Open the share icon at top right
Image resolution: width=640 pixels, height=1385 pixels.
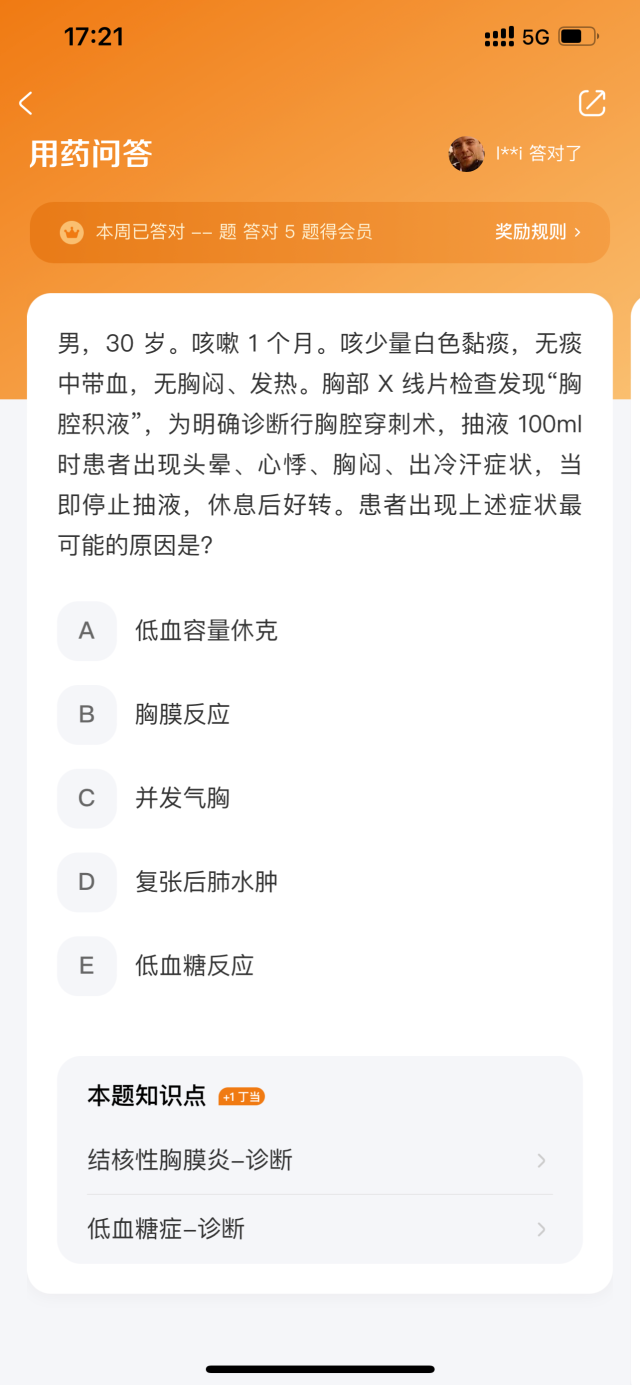point(592,103)
